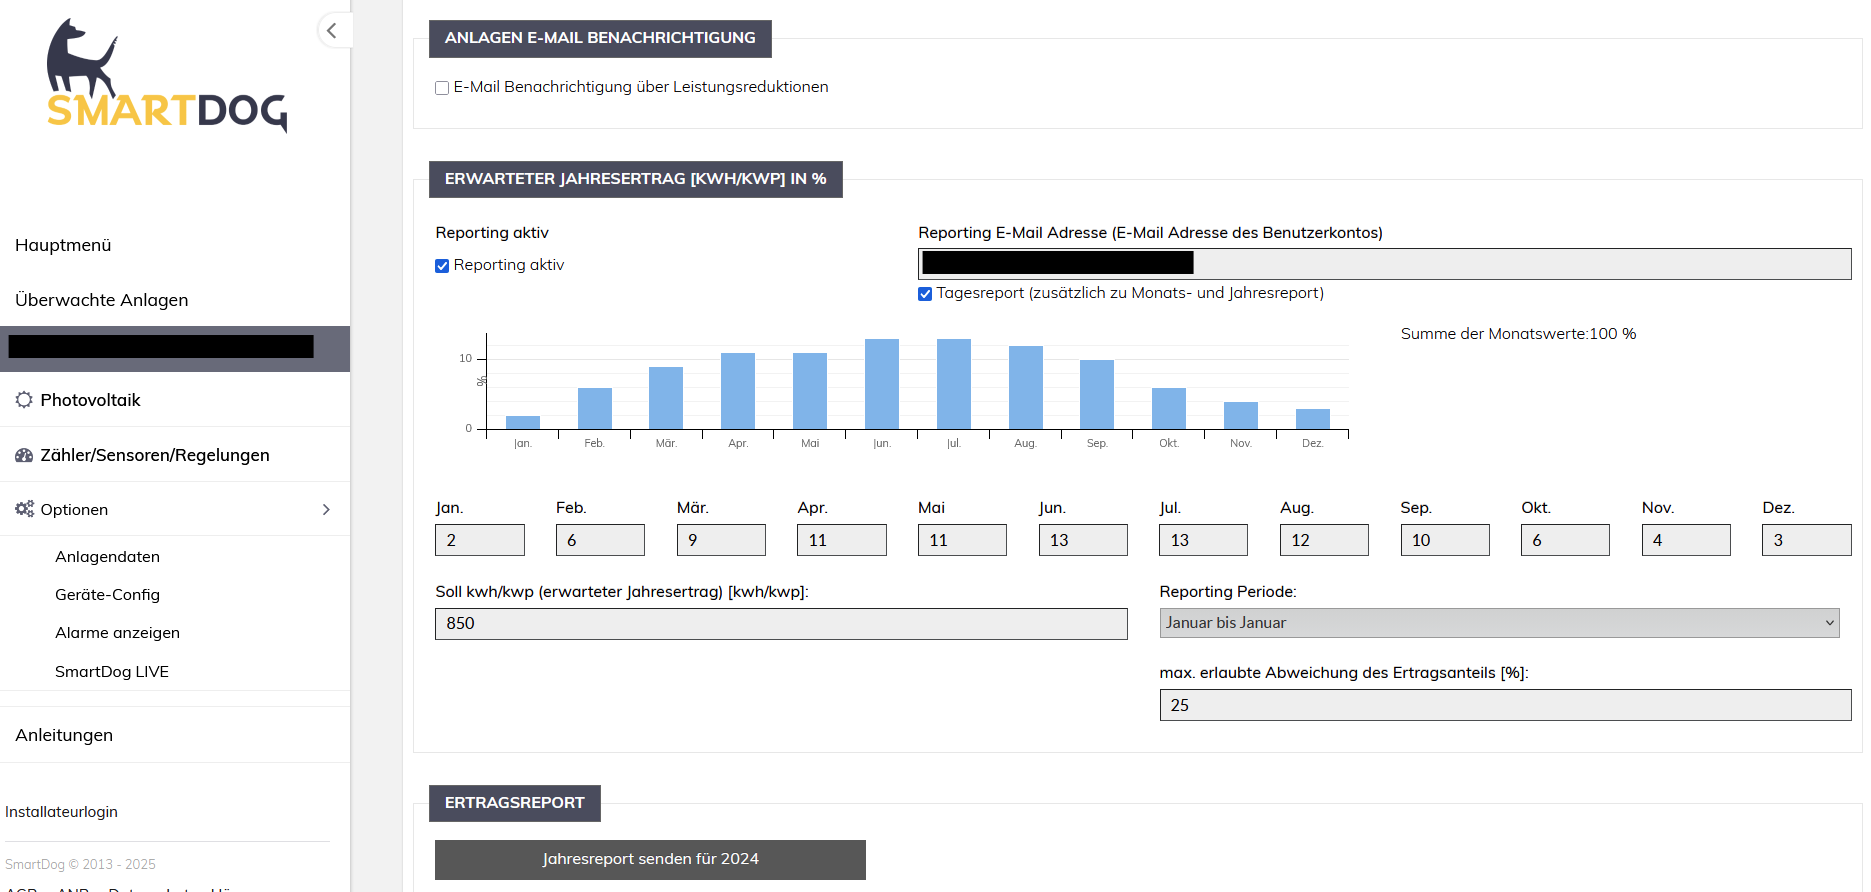
Task: Expand the Optionen chevron arrow
Action: [x=326, y=510]
